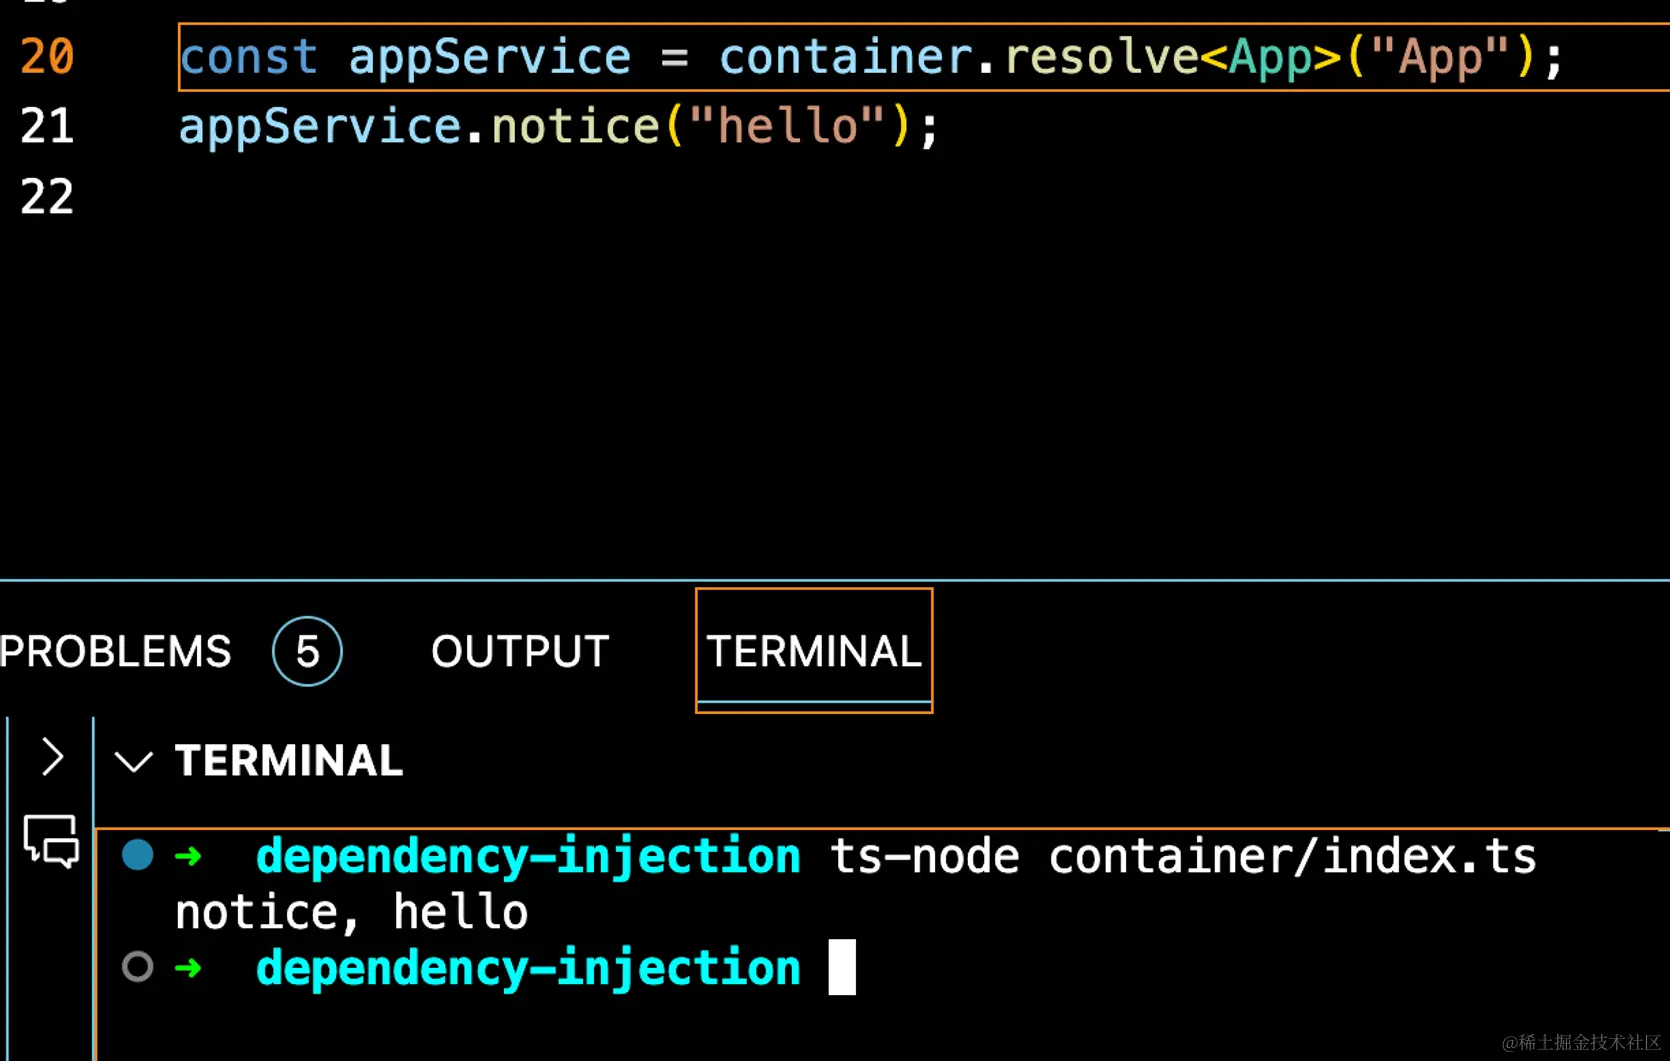This screenshot has height=1061, width=1670.
Task: Select the TERMINAL panel tab
Action: point(814,651)
